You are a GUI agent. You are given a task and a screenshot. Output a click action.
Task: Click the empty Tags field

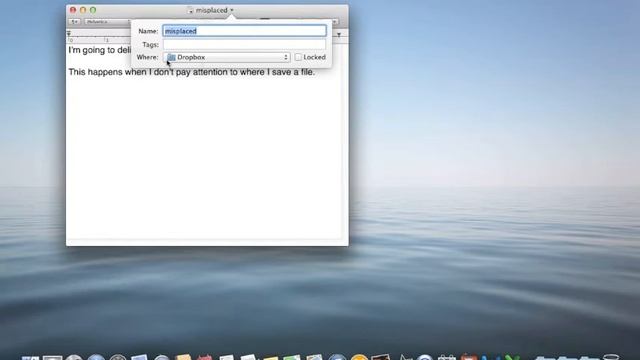(244, 44)
